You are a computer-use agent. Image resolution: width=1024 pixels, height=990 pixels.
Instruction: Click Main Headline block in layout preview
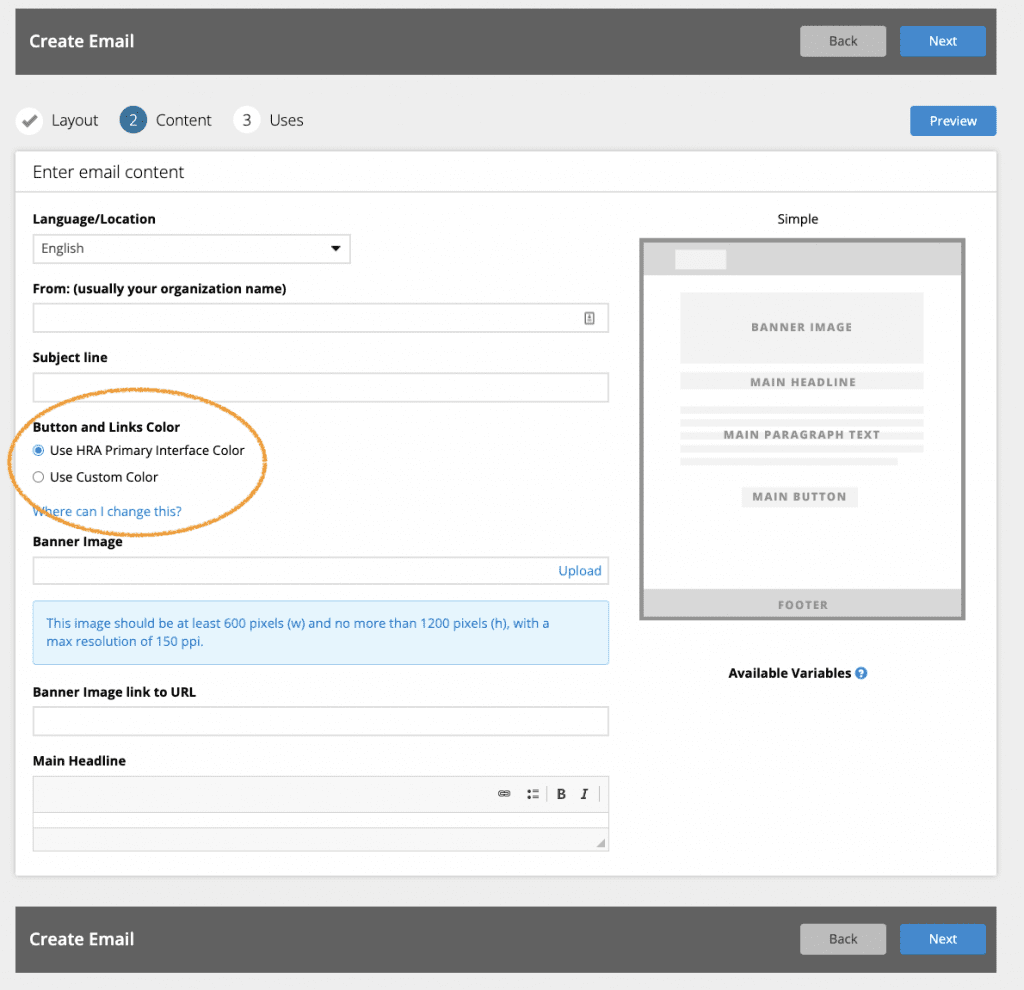tap(802, 381)
